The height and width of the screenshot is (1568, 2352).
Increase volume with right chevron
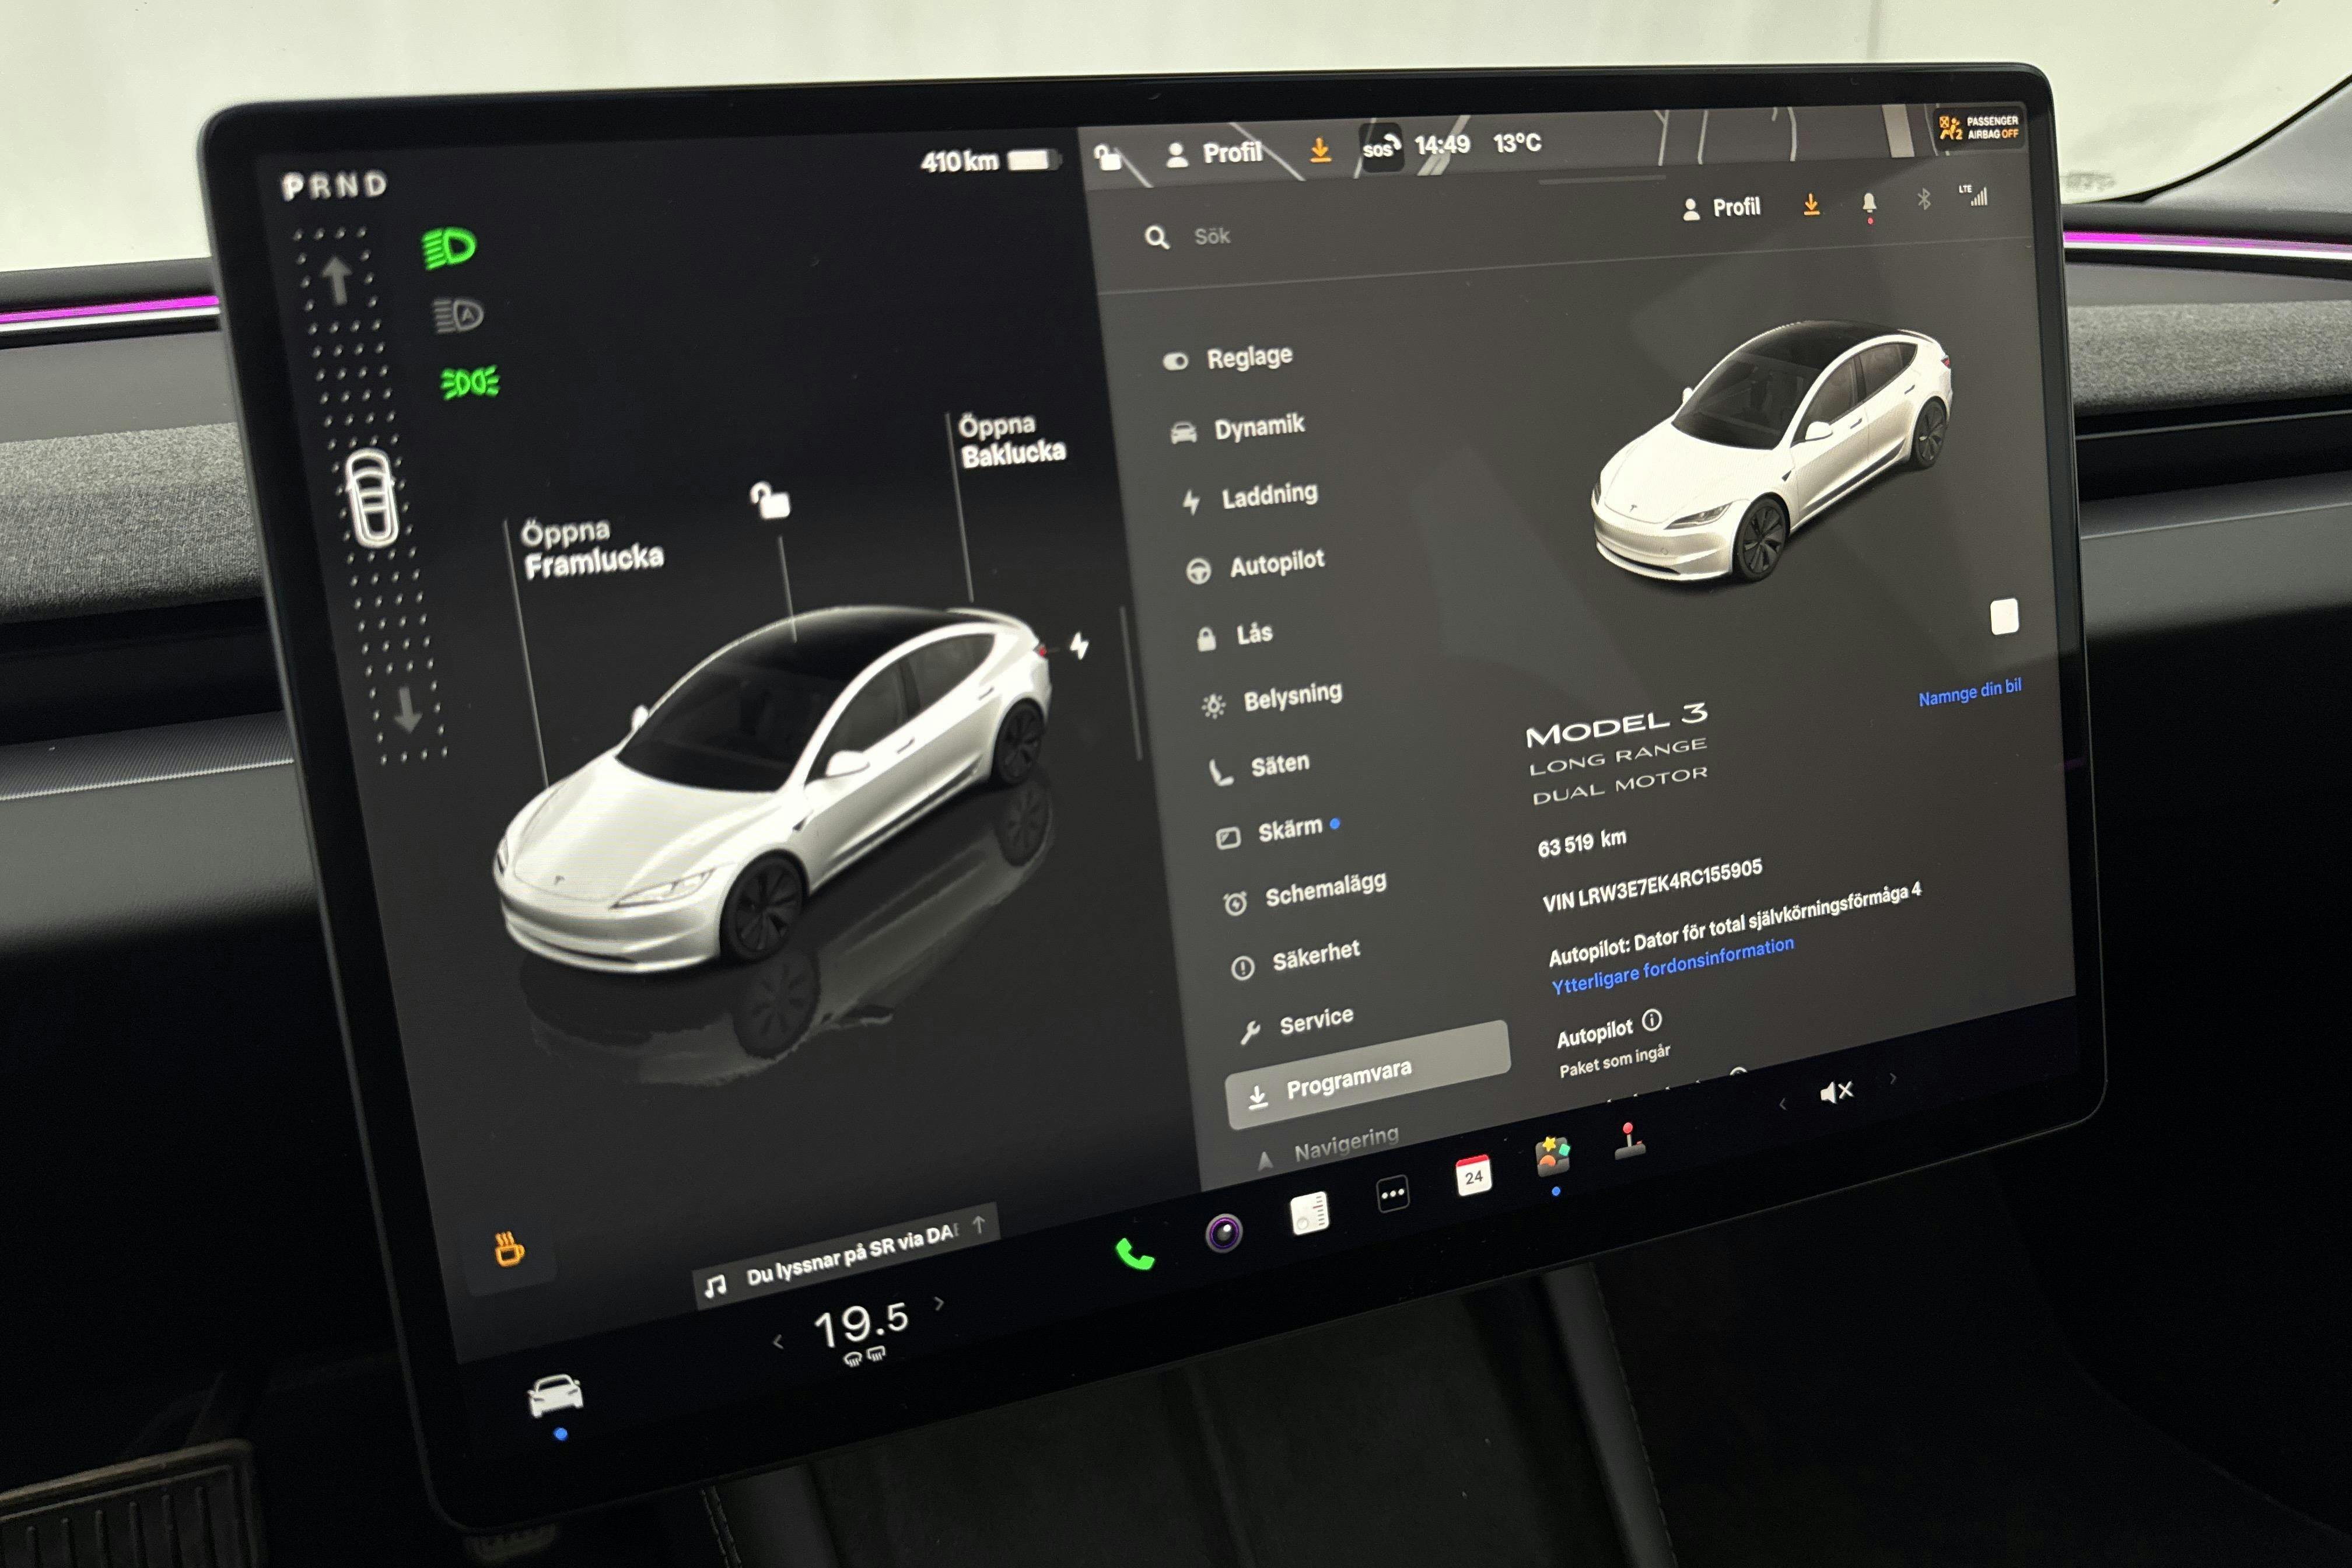[1892, 1078]
